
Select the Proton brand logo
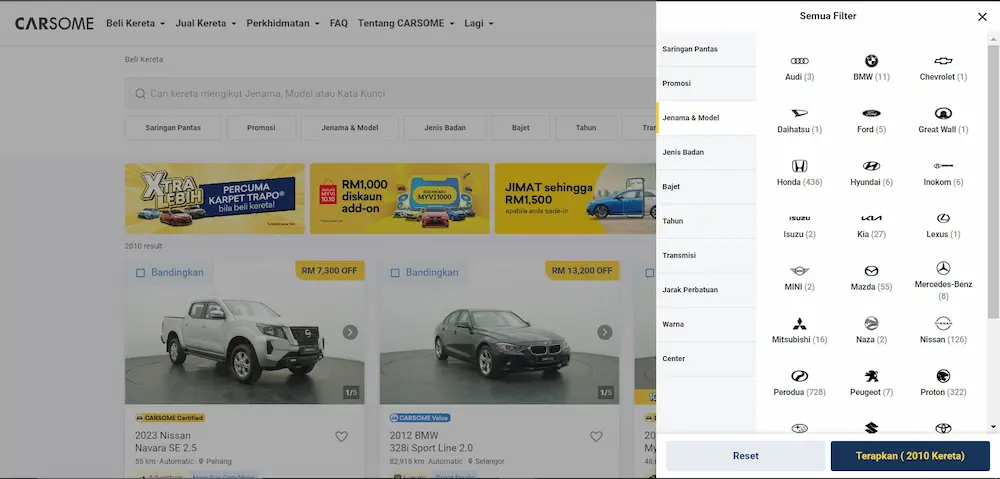pyautogui.click(x=943, y=376)
